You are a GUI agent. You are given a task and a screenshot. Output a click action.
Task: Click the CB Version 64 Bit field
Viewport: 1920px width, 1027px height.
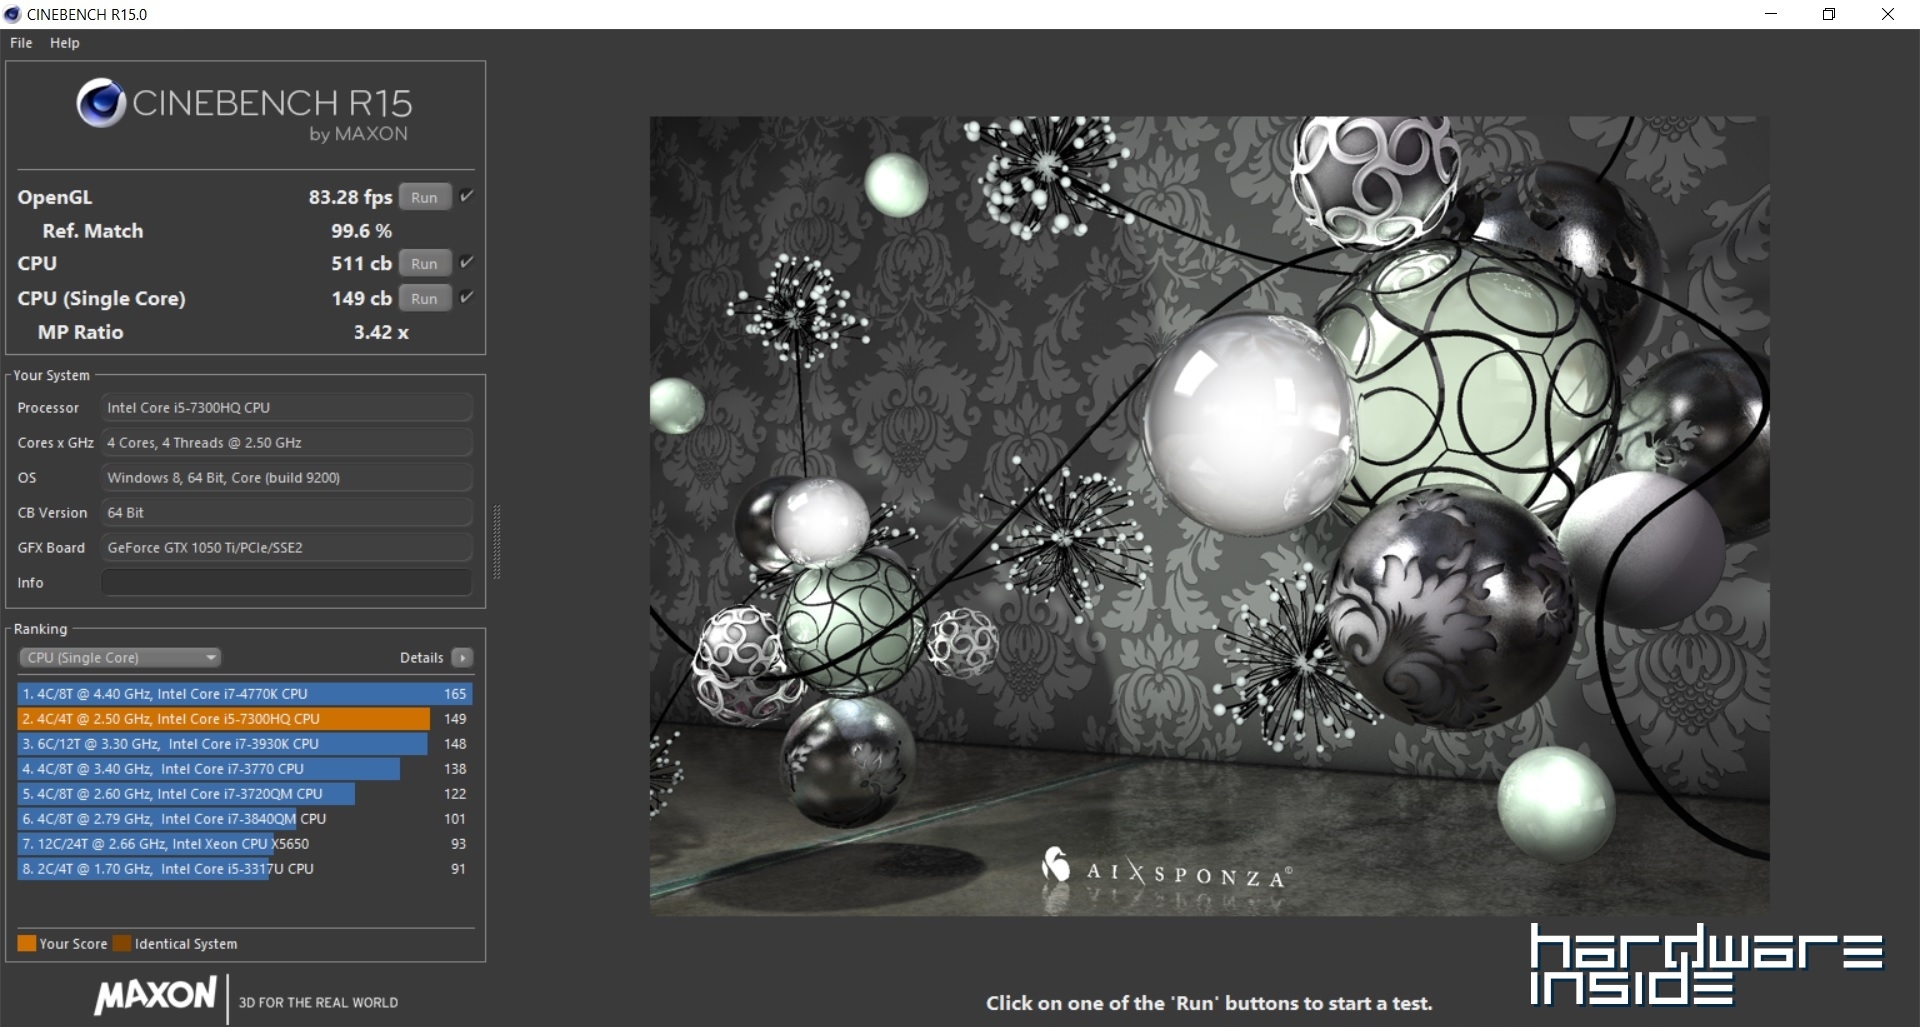[x=287, y=512]
